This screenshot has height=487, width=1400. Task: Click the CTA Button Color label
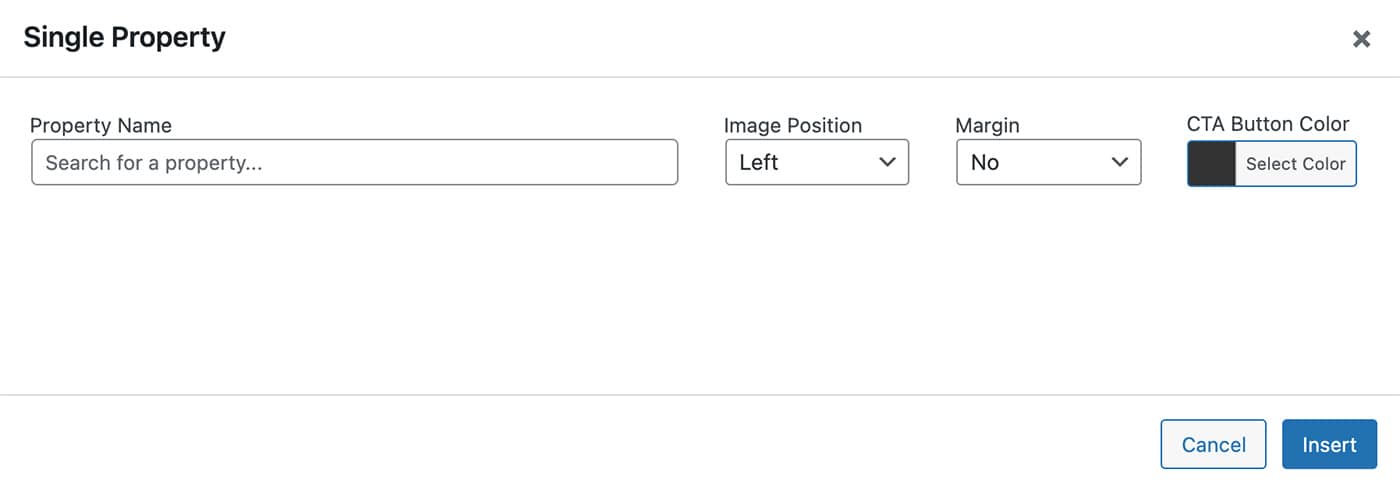click(1267, 124)
